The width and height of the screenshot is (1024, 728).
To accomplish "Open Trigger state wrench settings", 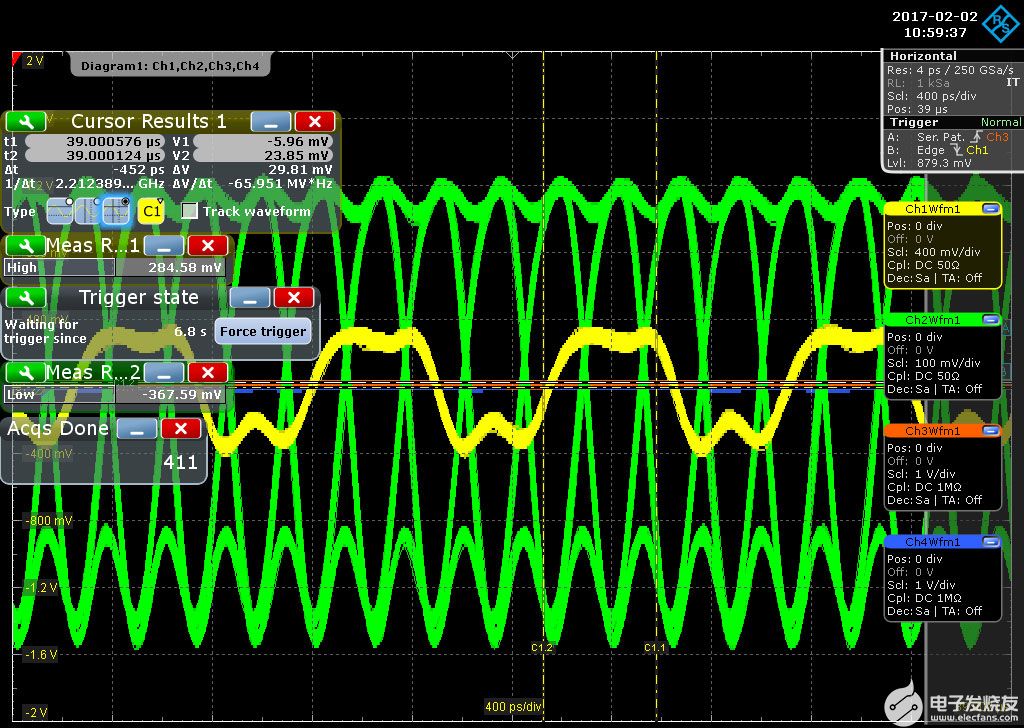I will coord(25,298).
